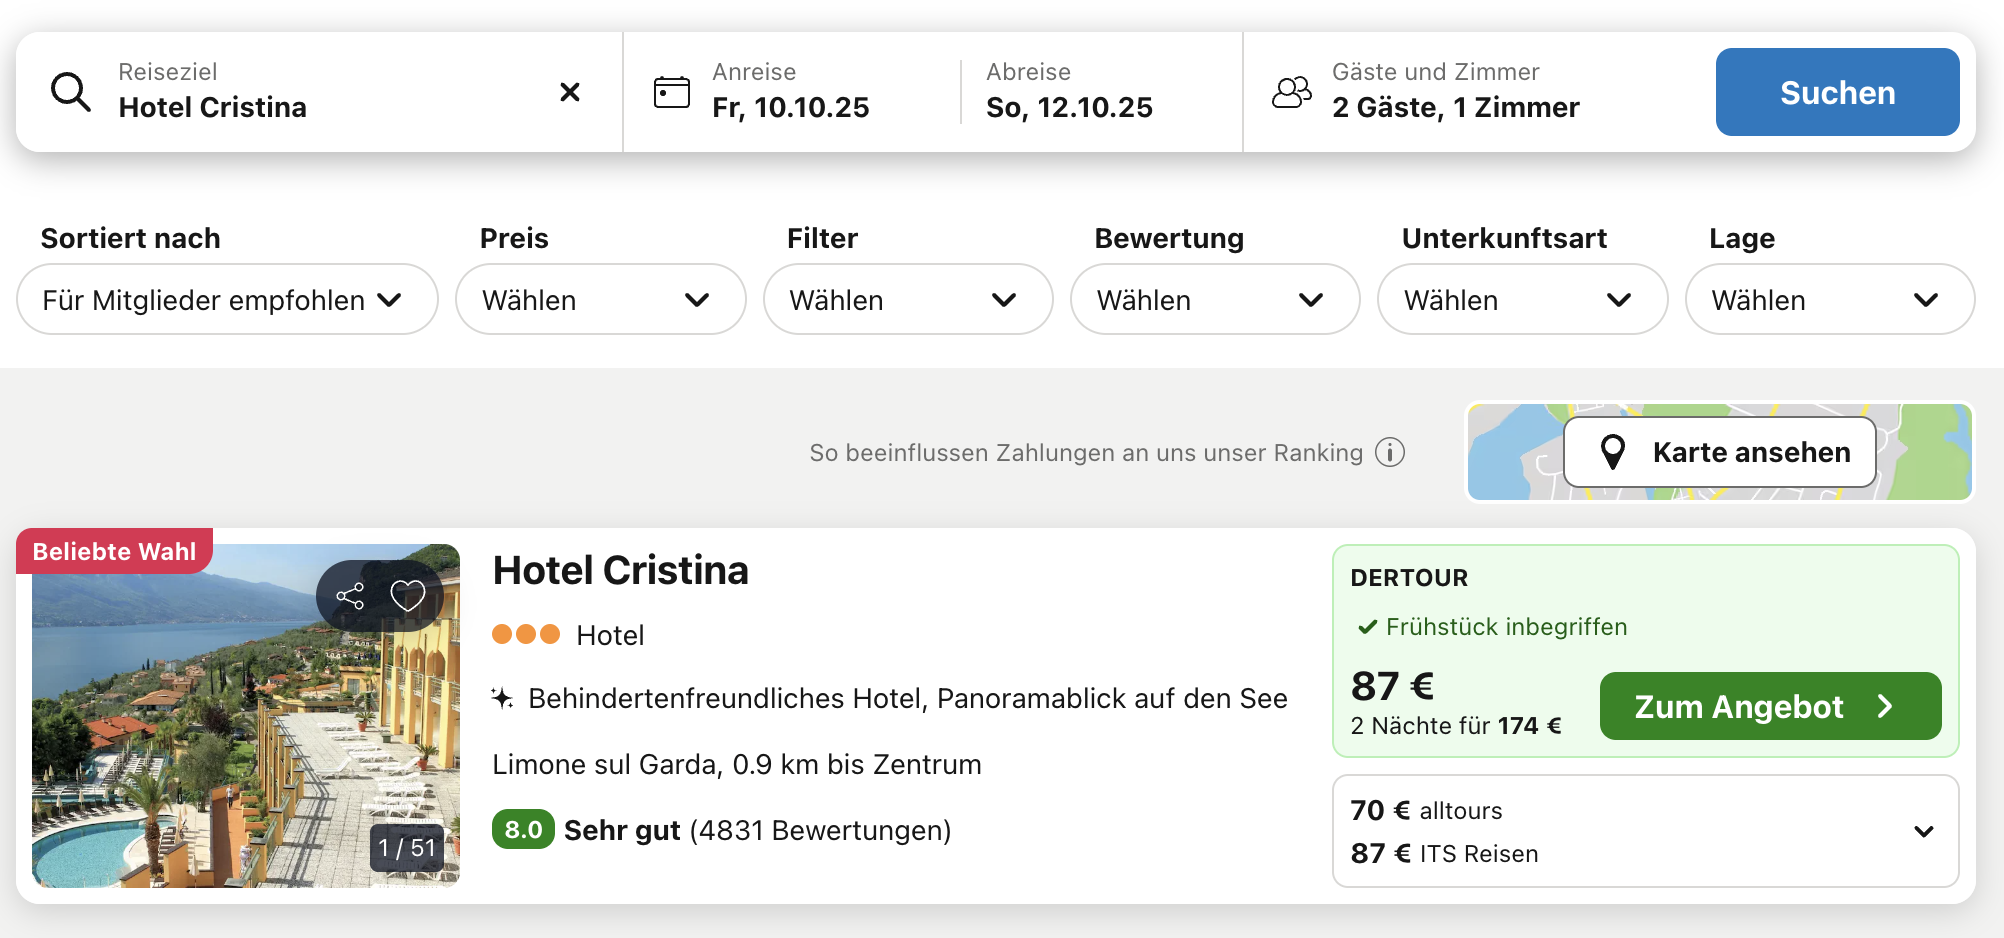The width and height of the screenshot is (2004, 938).
Task: Open the sort dropdown Für Mitglieder empfohlen
Action: (x=227, y=299)
